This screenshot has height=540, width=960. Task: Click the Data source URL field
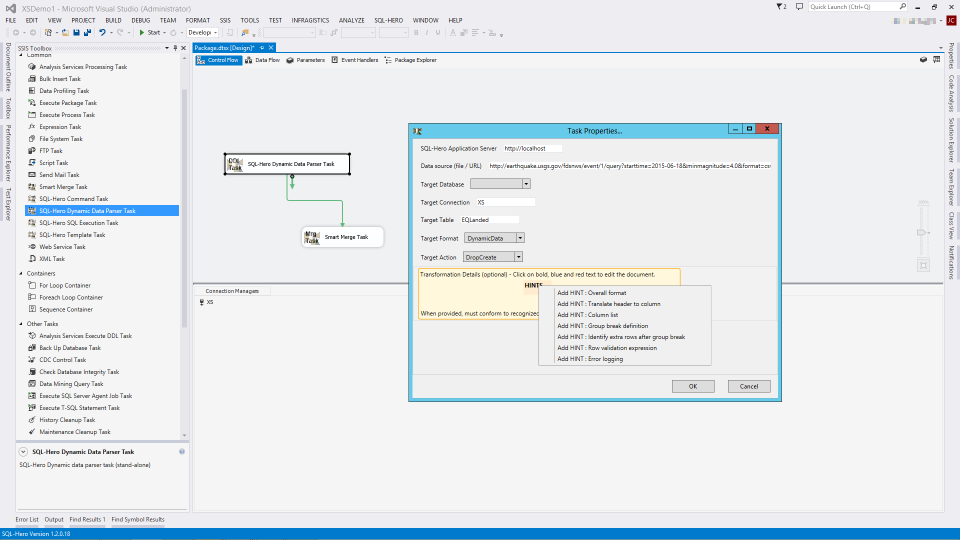click(630, 166)
